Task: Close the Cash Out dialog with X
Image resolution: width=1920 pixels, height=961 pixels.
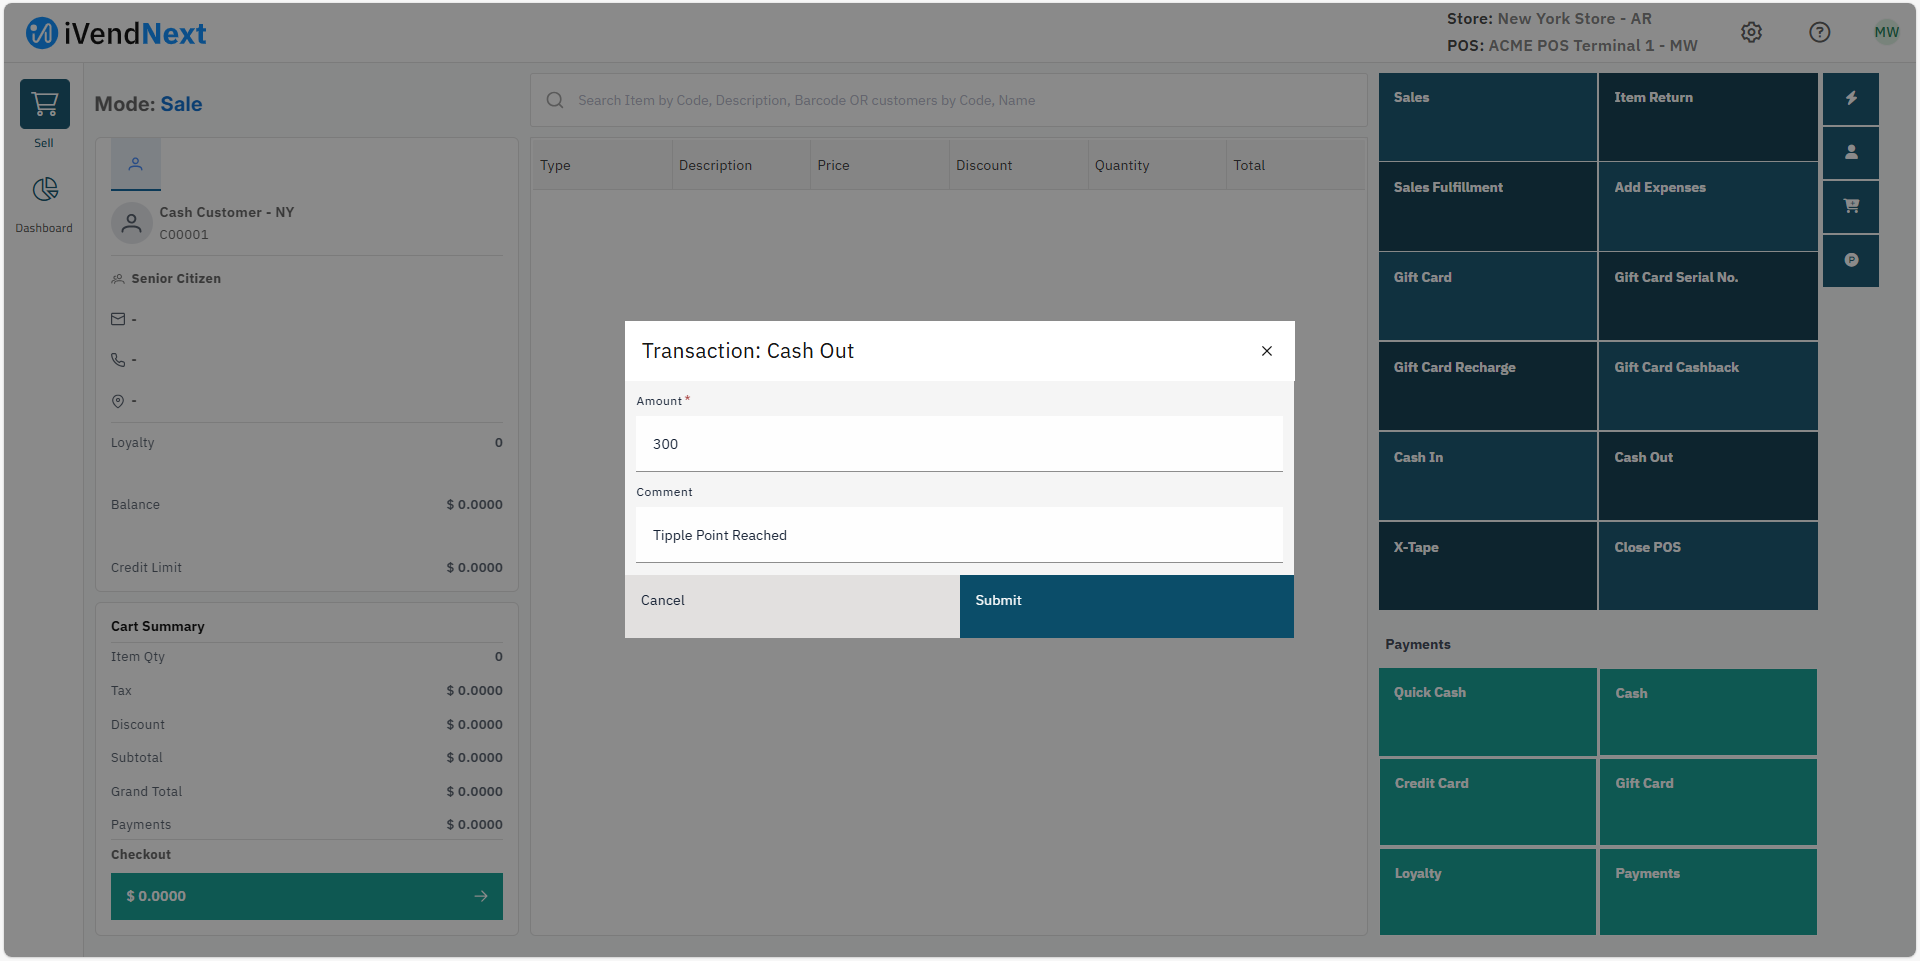Action: click(1267, 351)
